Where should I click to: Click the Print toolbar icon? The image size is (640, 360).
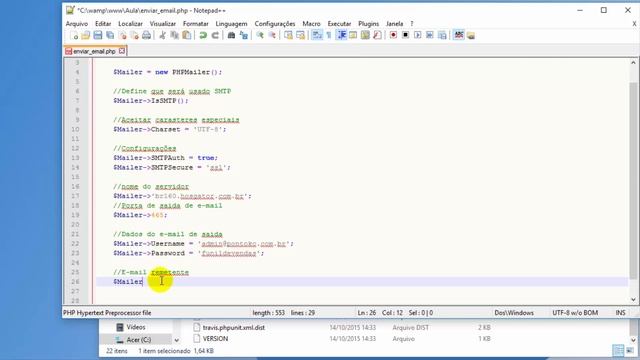[147, 36]
